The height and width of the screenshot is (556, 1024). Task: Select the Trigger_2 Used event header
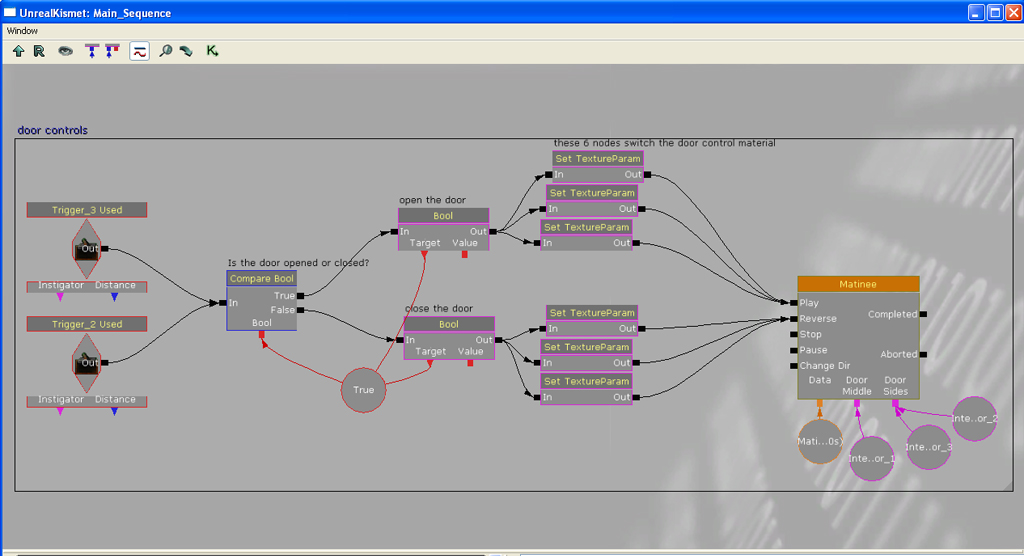point(87,324)
